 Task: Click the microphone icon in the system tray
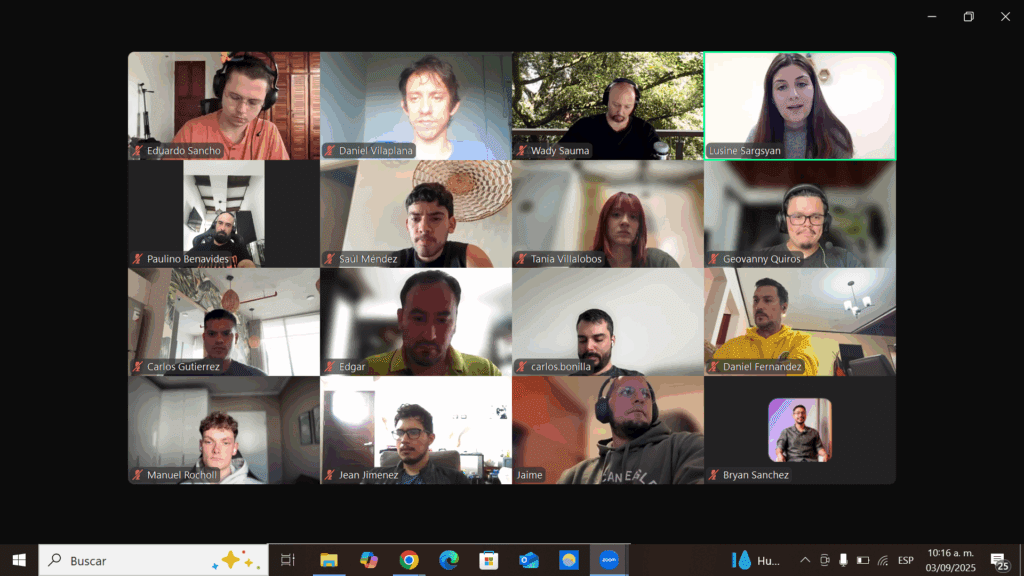(843, 560)
